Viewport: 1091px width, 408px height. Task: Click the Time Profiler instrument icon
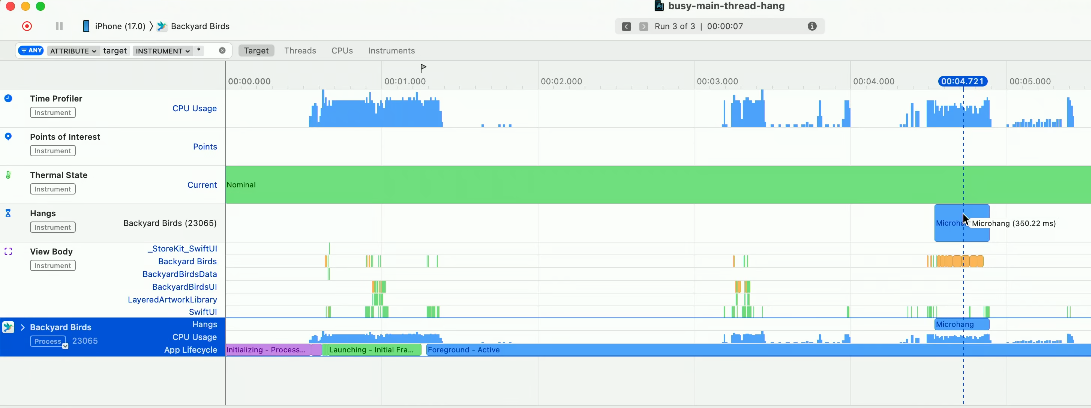point(8,99)
